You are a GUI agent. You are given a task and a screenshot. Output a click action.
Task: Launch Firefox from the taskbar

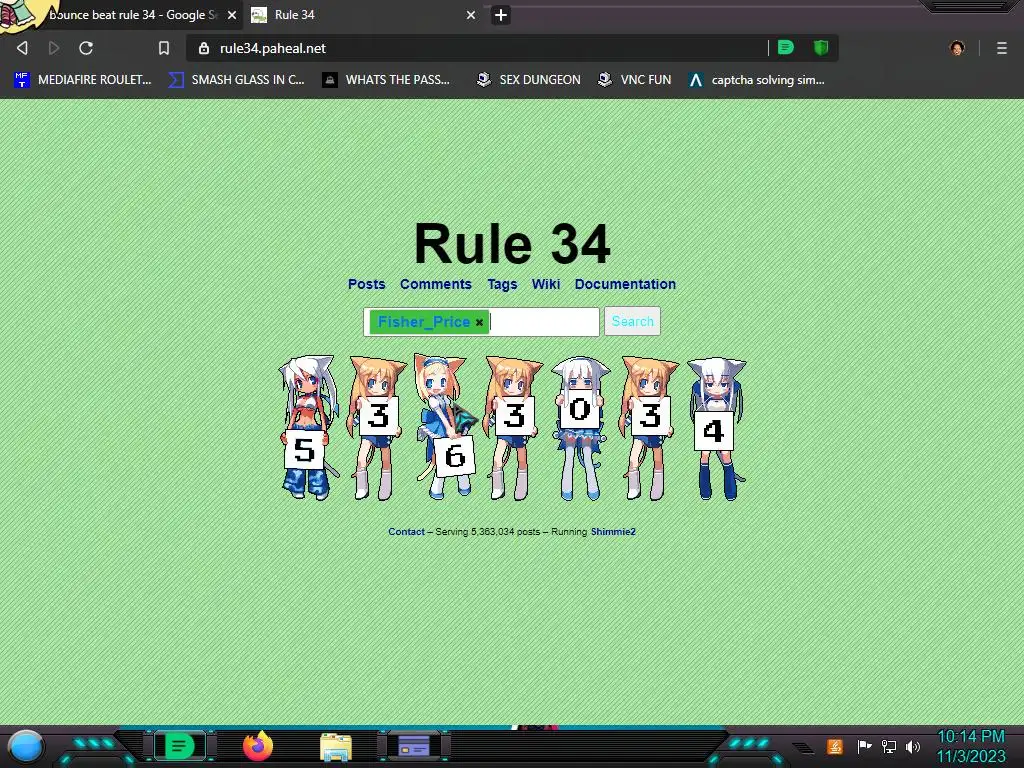[x=257, y=746]
